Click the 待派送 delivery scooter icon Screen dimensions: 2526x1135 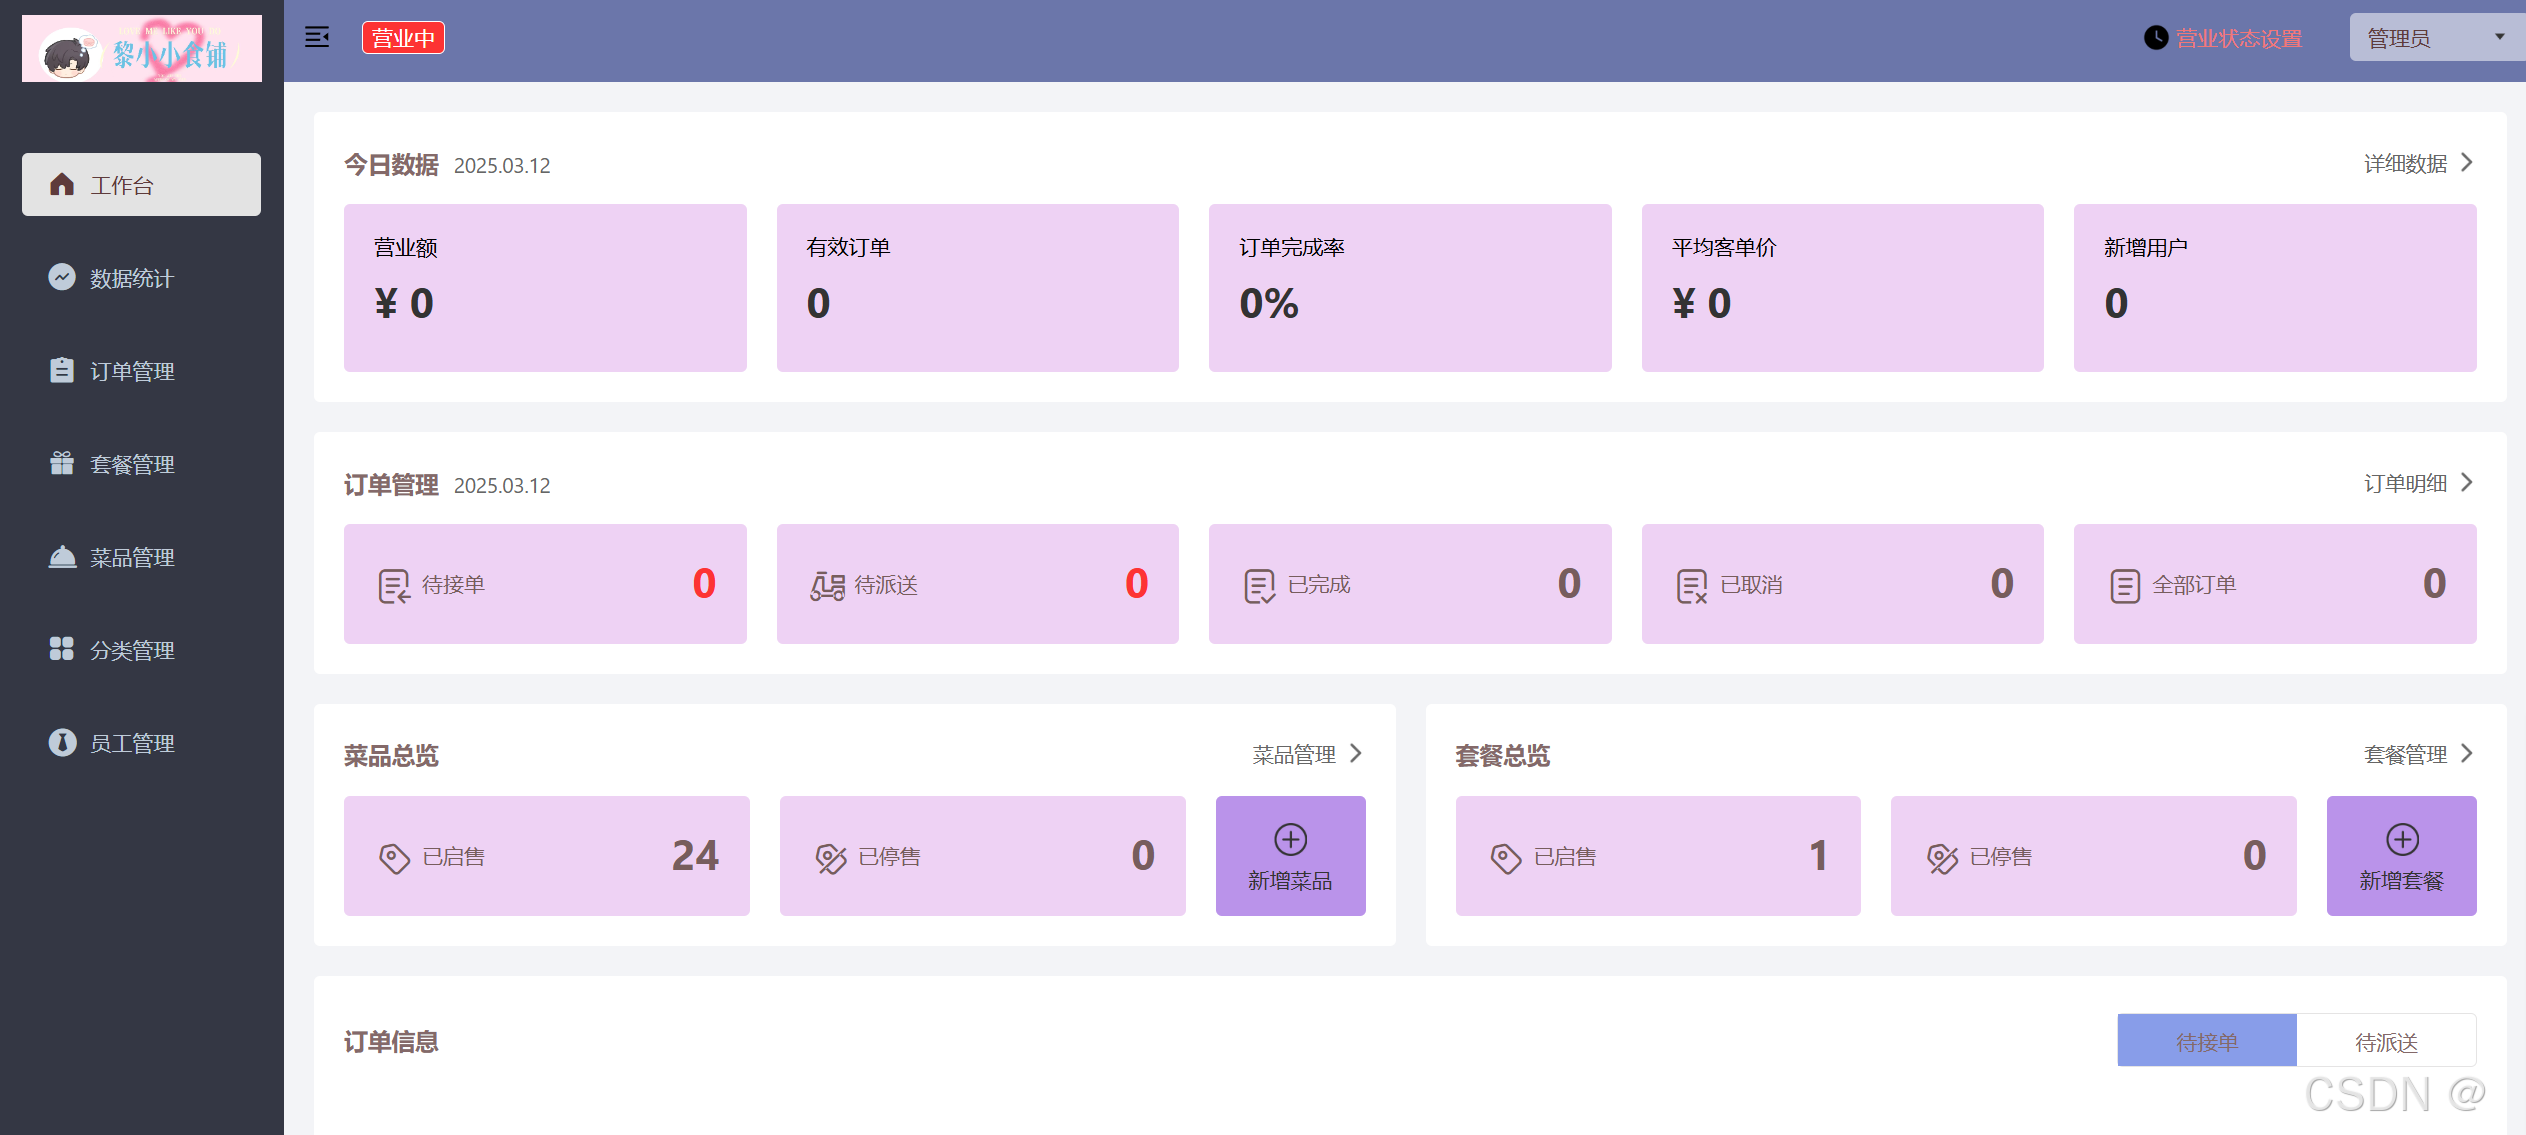coord(827,585)
